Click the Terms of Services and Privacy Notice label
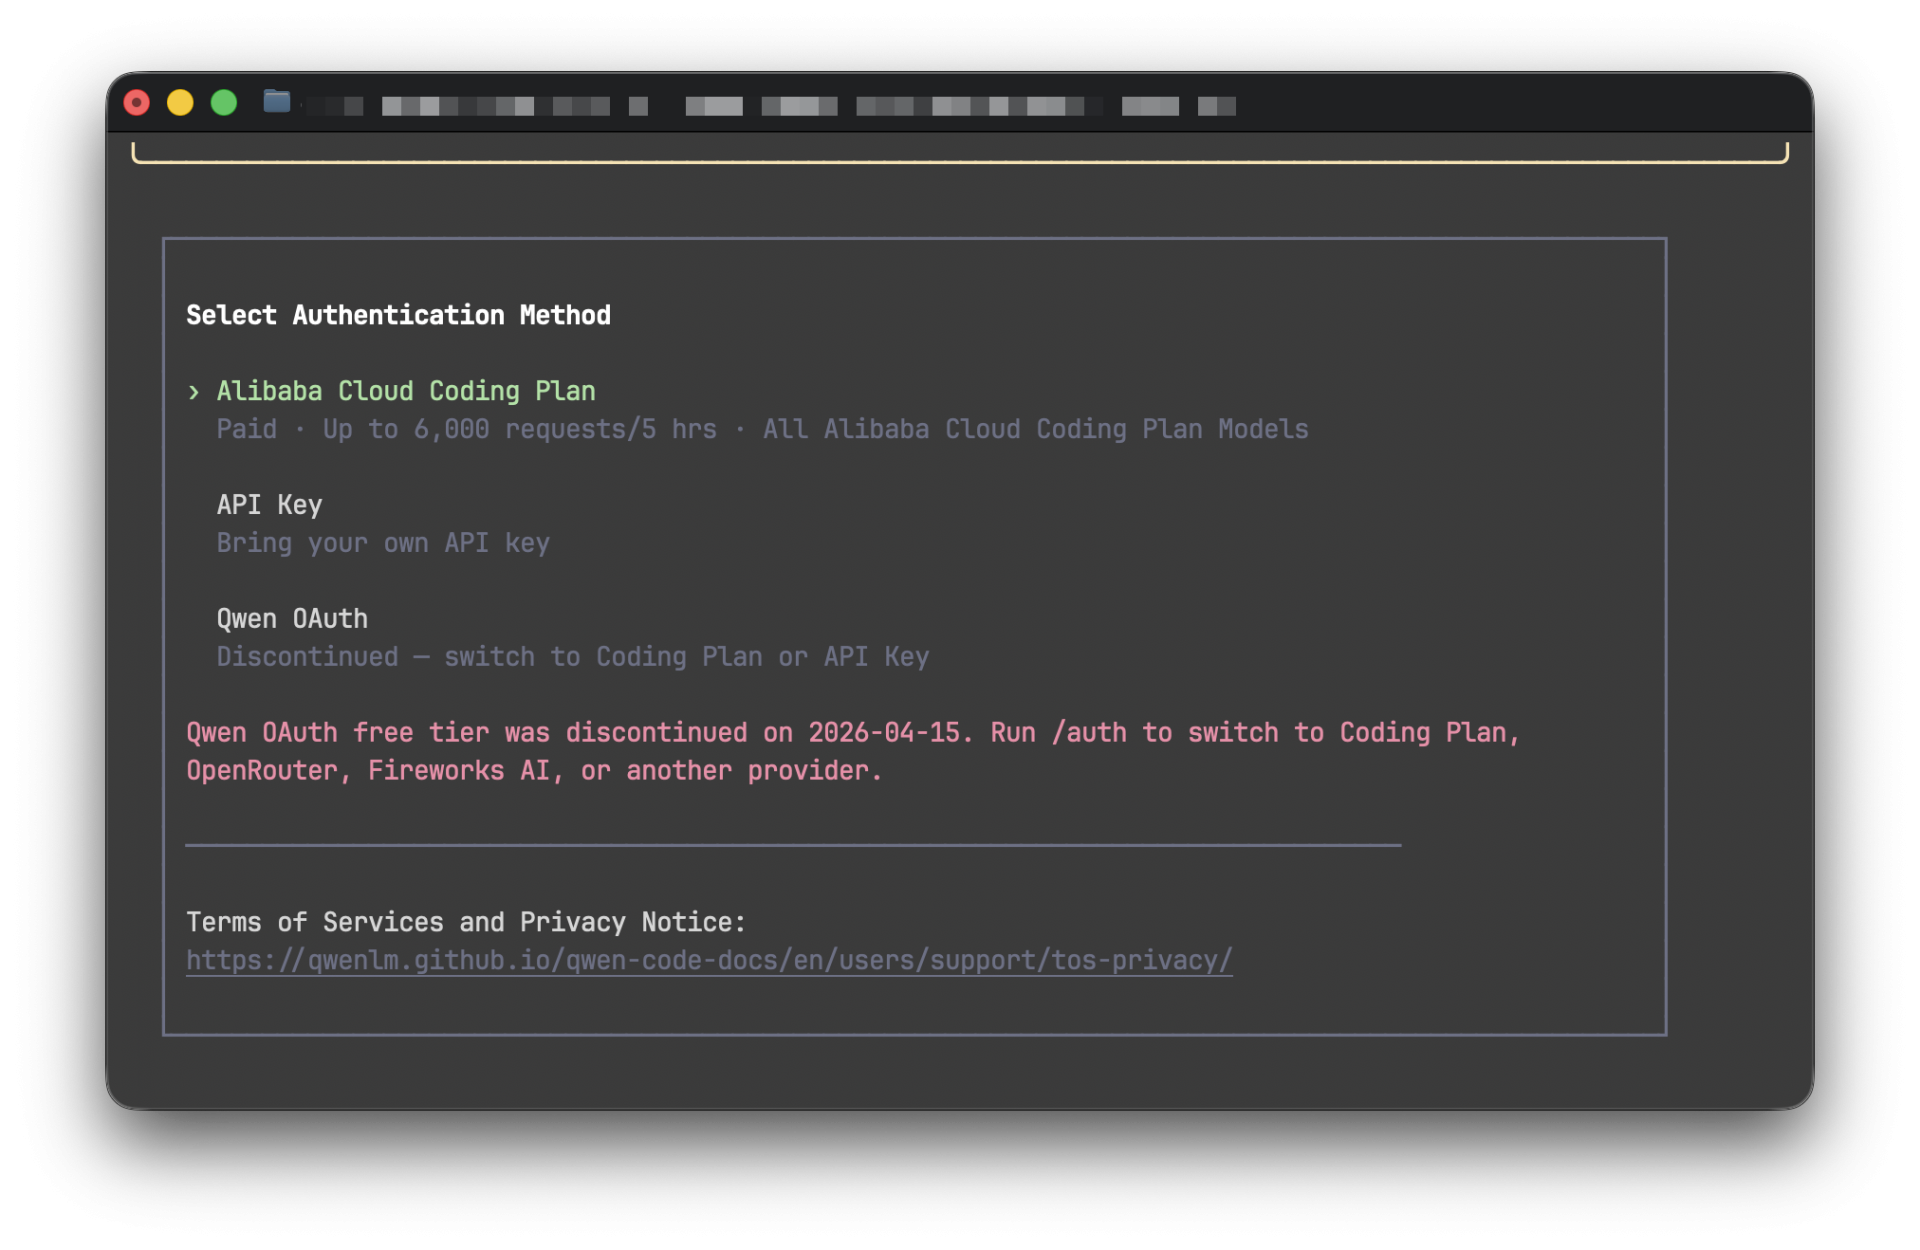This screenshot has height=1250, width=1920. (x=464, y=922)
